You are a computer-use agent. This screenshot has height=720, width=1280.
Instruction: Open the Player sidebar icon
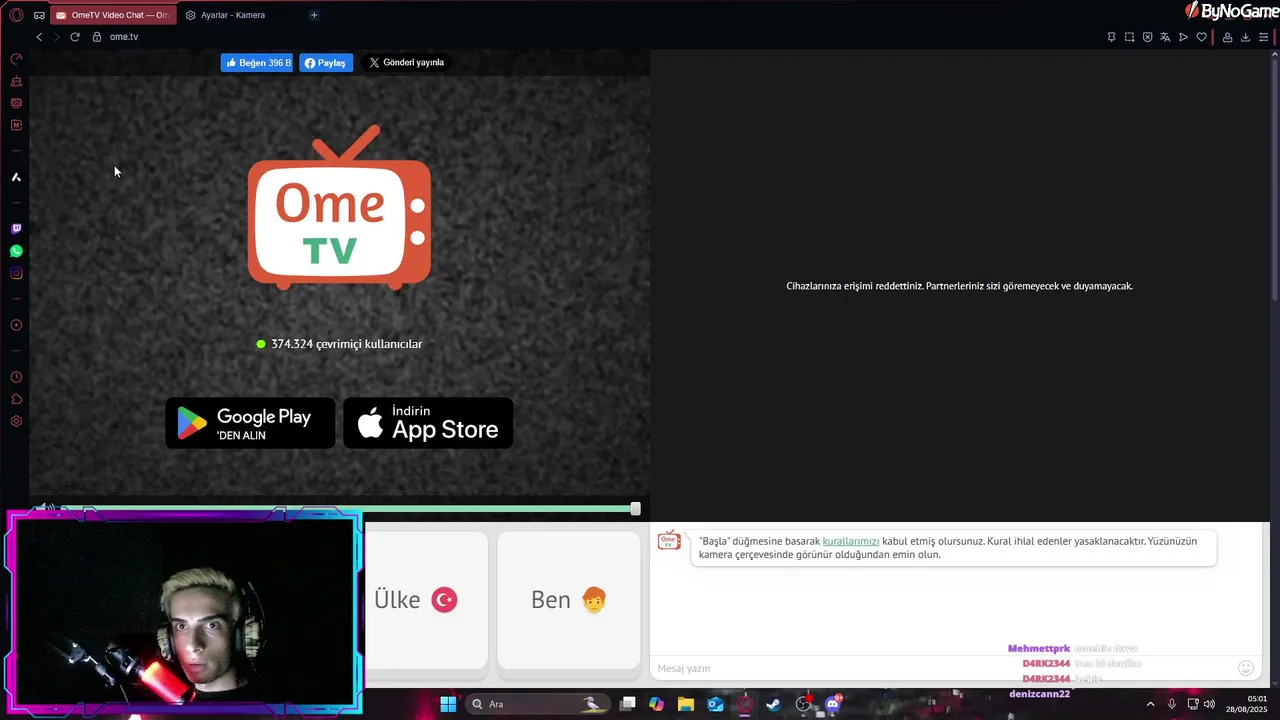16,325
